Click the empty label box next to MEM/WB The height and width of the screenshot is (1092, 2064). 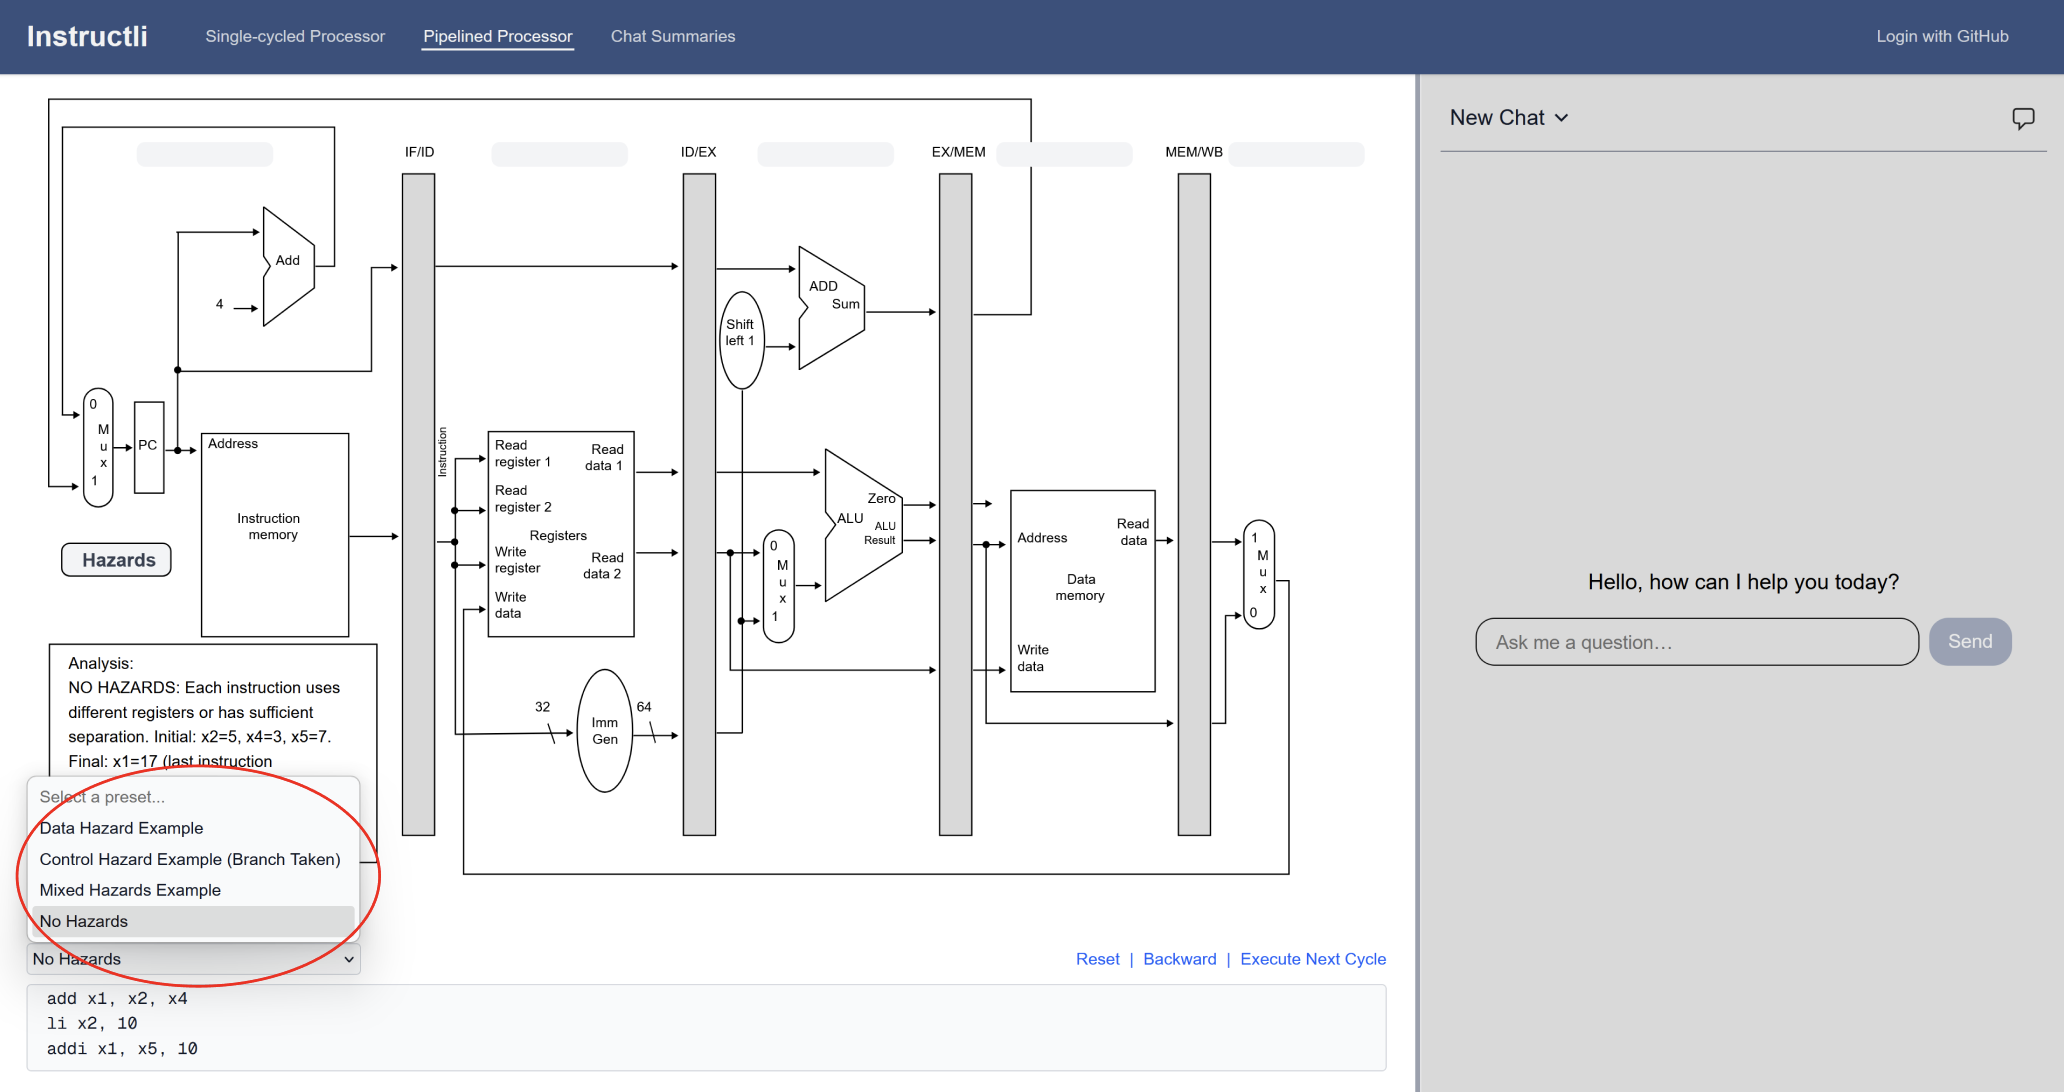(x=1297, y=154)
